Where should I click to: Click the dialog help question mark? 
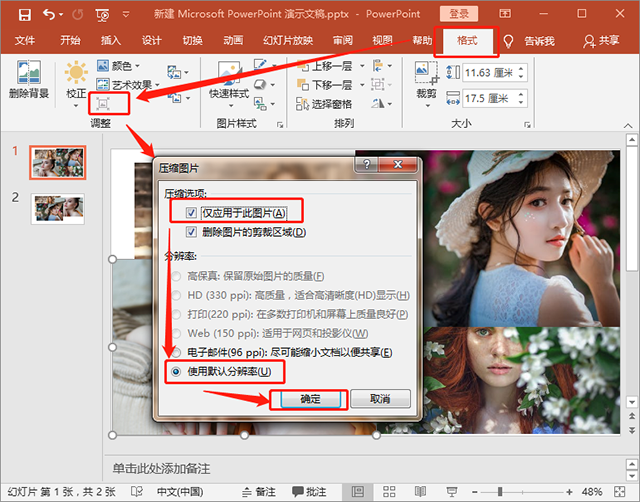coord(367,164)
